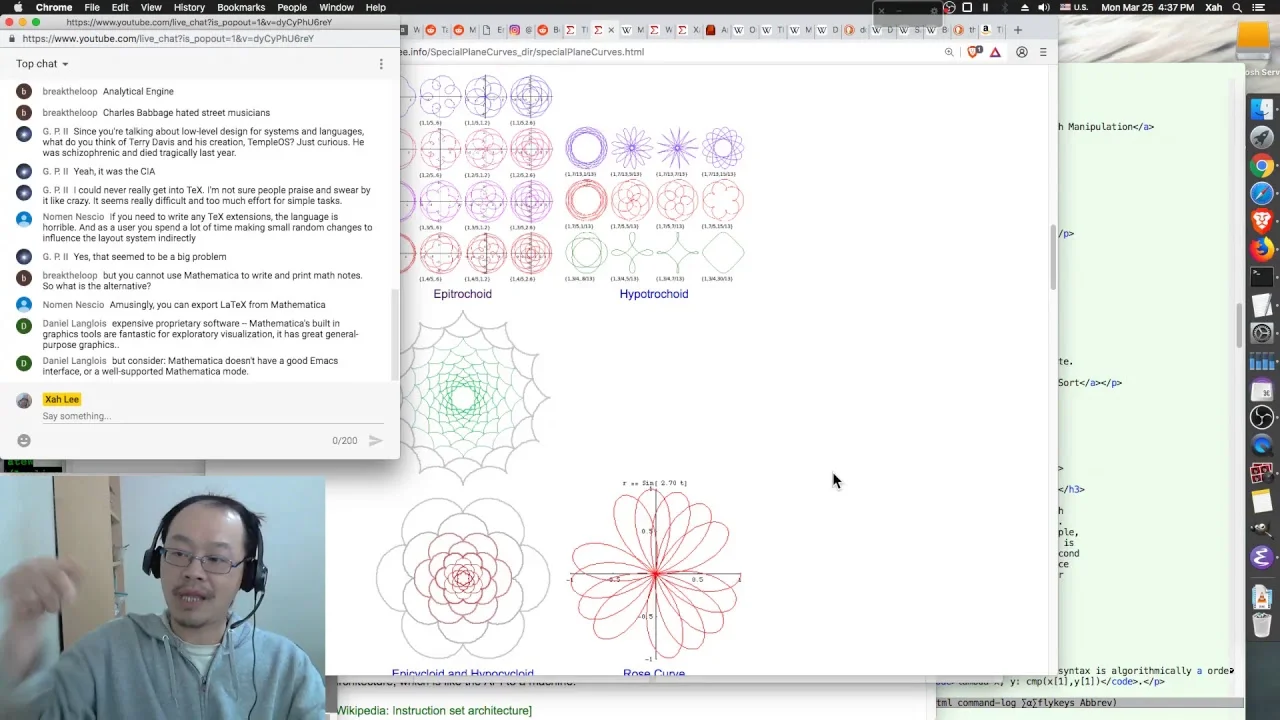Open the emoji picker in chat

pos(24,440)
